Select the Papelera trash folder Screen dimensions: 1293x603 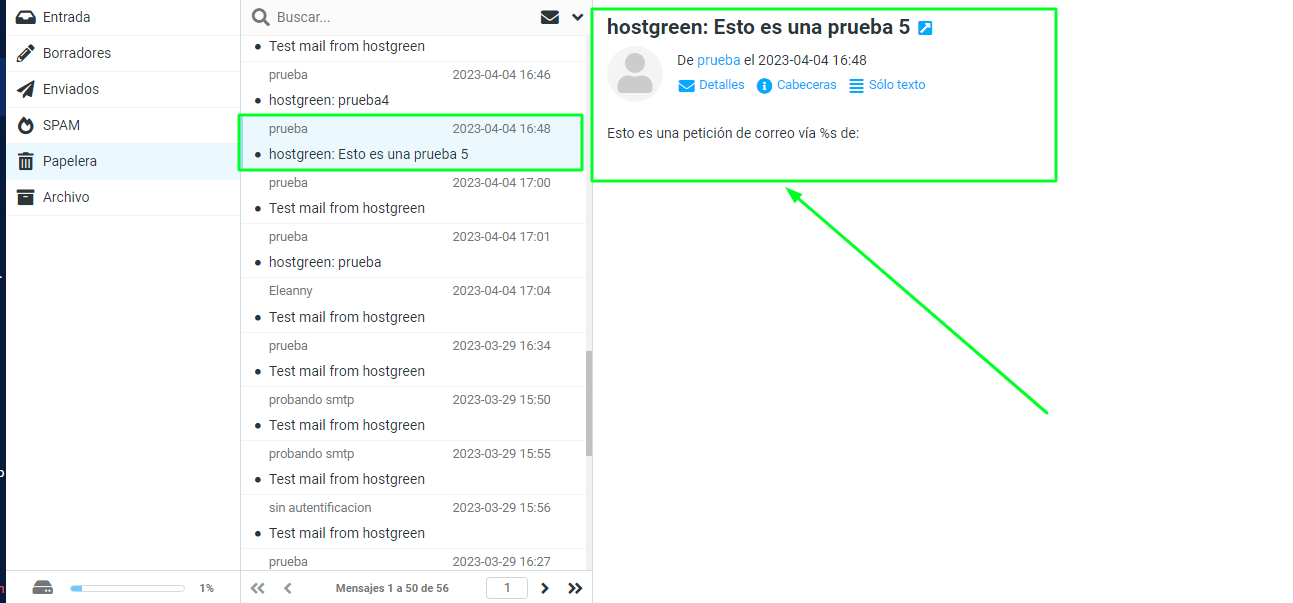69,161
